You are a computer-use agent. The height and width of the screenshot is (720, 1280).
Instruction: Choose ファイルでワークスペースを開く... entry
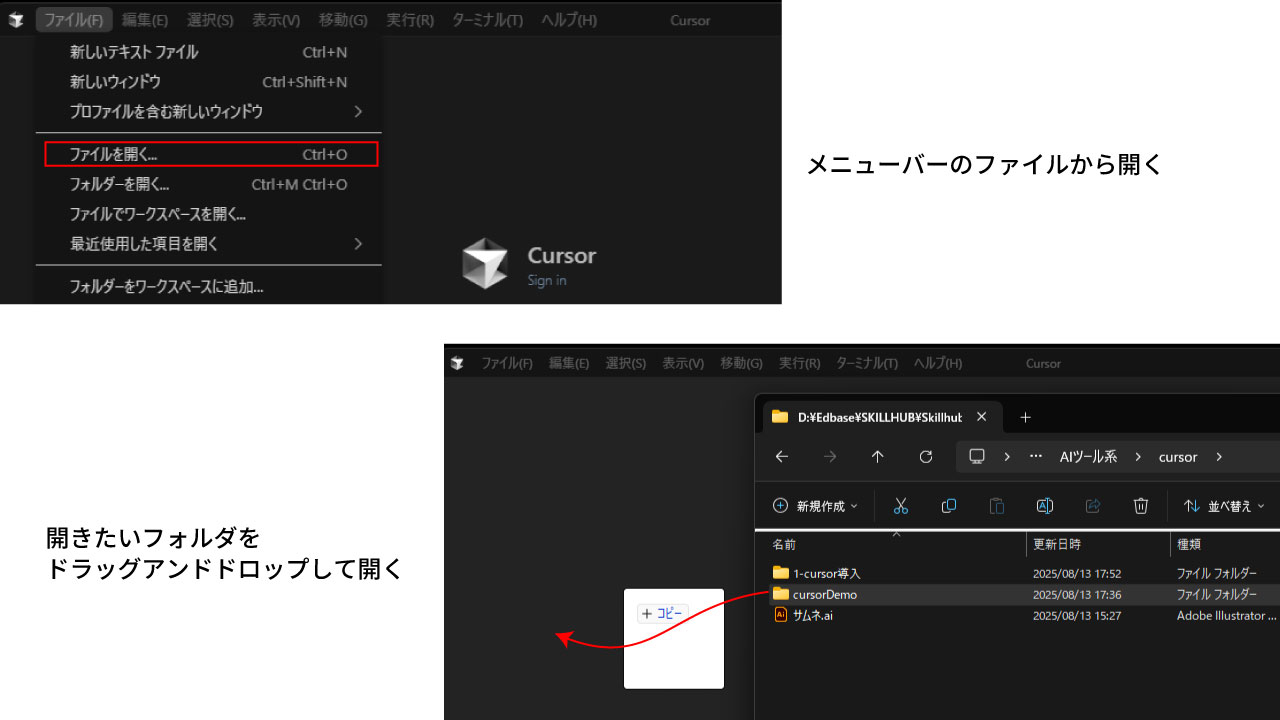208,214
